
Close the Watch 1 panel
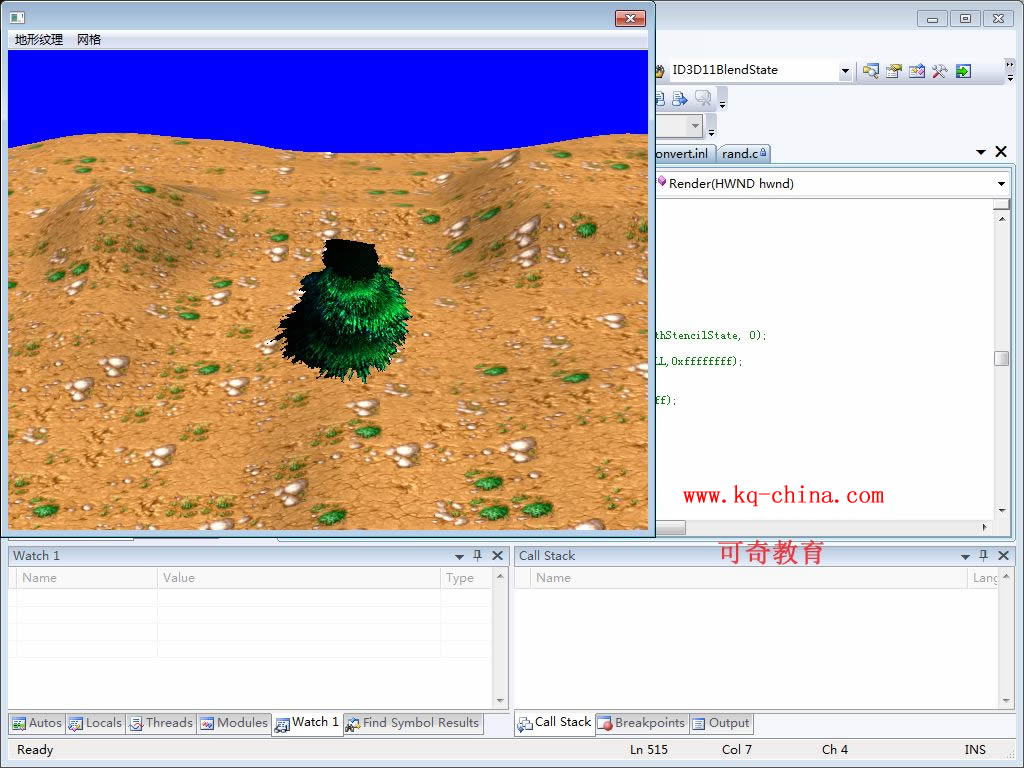[497, 556]
